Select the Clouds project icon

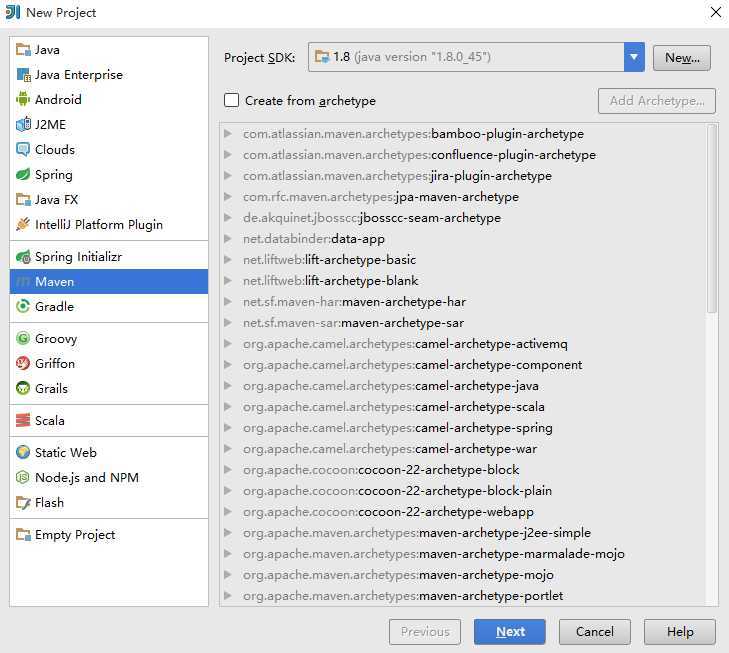24,150
